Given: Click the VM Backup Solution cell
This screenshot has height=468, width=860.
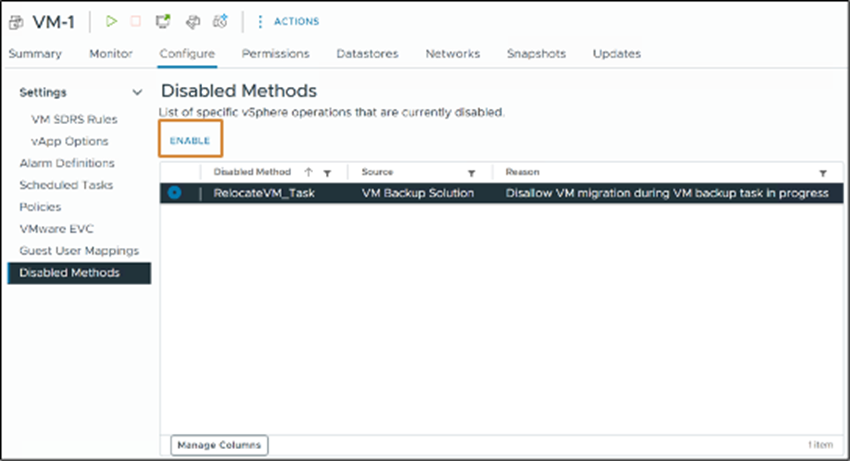Looking at the screenshot, I should coord(417,193).
